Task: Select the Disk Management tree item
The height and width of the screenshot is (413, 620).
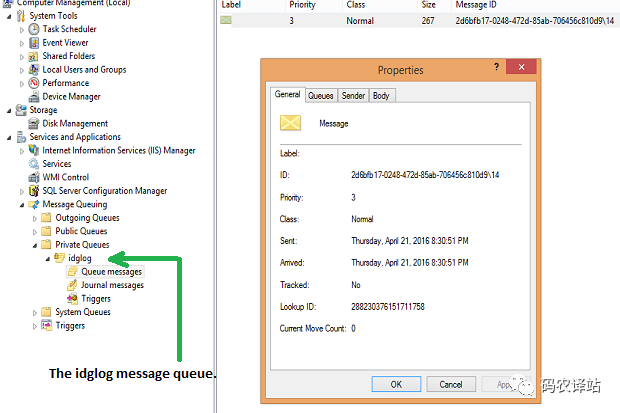Action: 75,123
